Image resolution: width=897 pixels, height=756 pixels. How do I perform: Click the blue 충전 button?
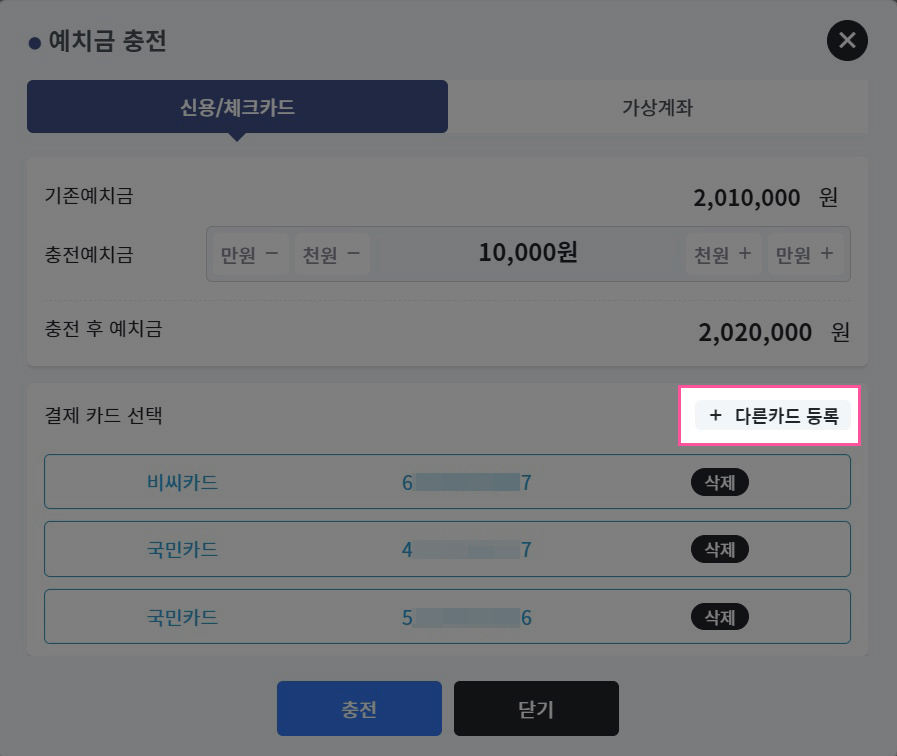tap(359, 709)
